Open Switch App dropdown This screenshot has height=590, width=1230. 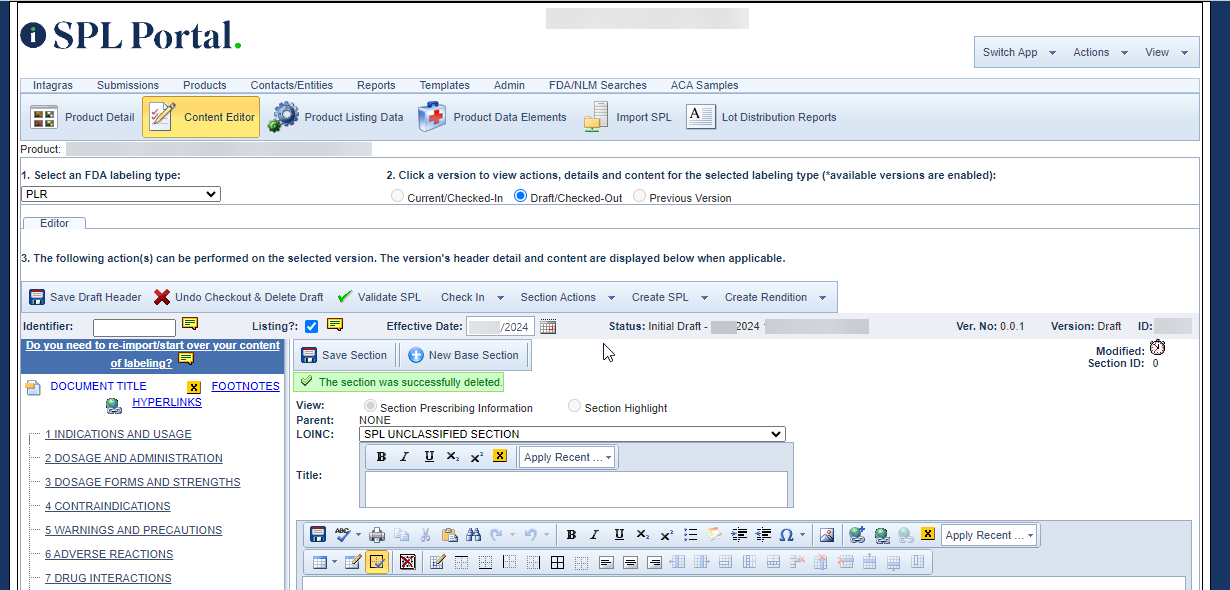1019,52
